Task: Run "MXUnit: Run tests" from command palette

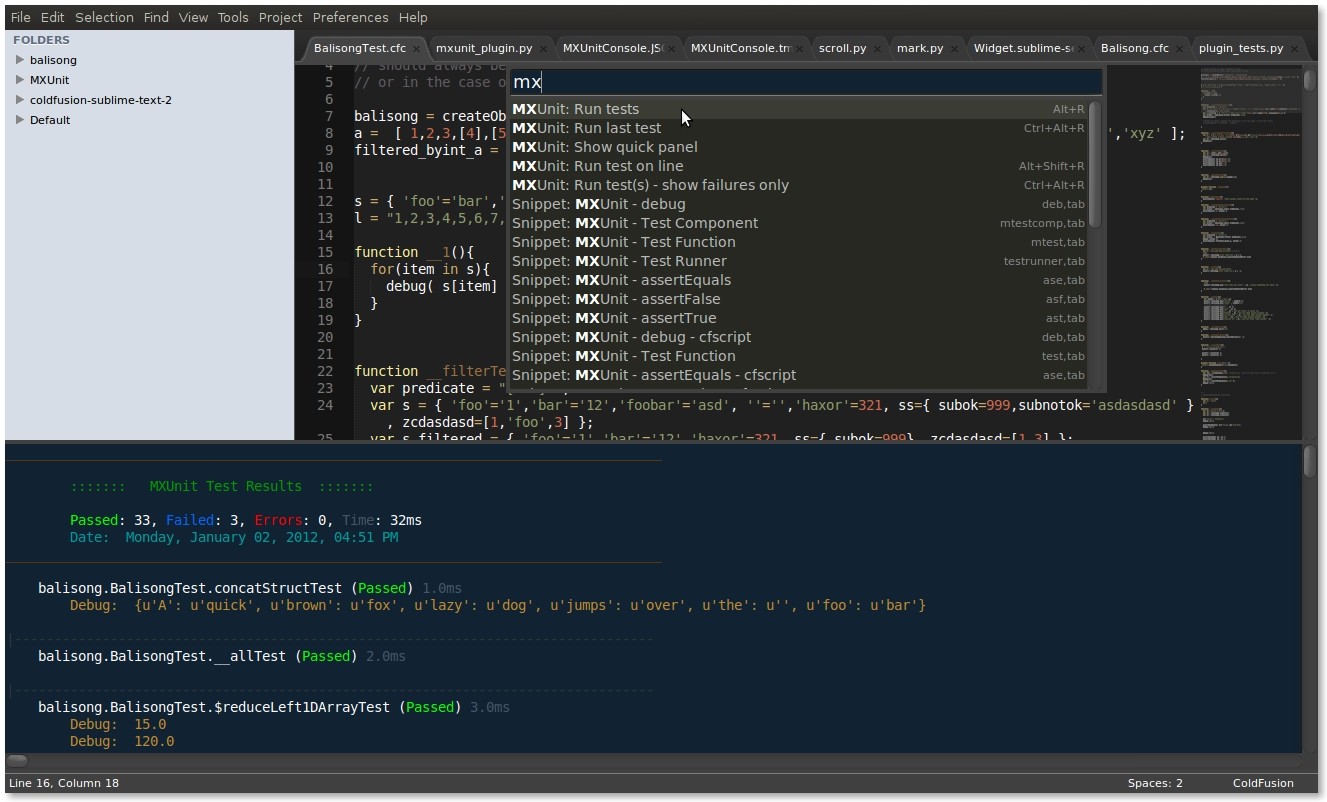Action: click(577, 109)
